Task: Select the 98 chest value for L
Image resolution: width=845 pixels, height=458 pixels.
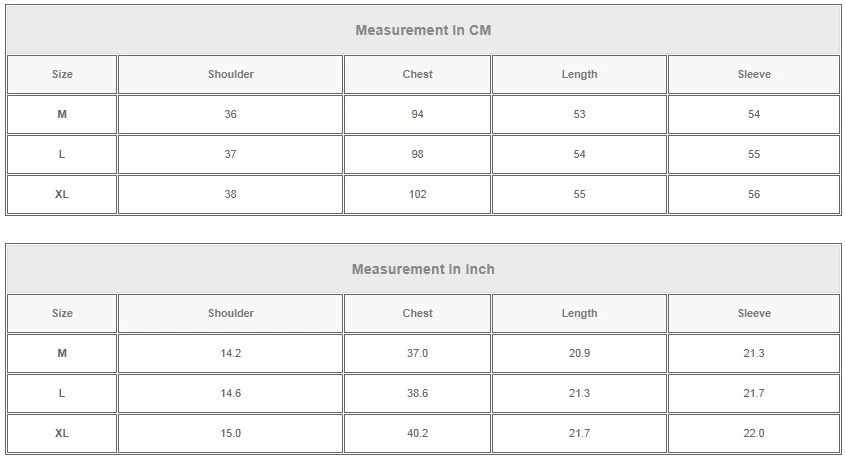Action: coord(418,154)
